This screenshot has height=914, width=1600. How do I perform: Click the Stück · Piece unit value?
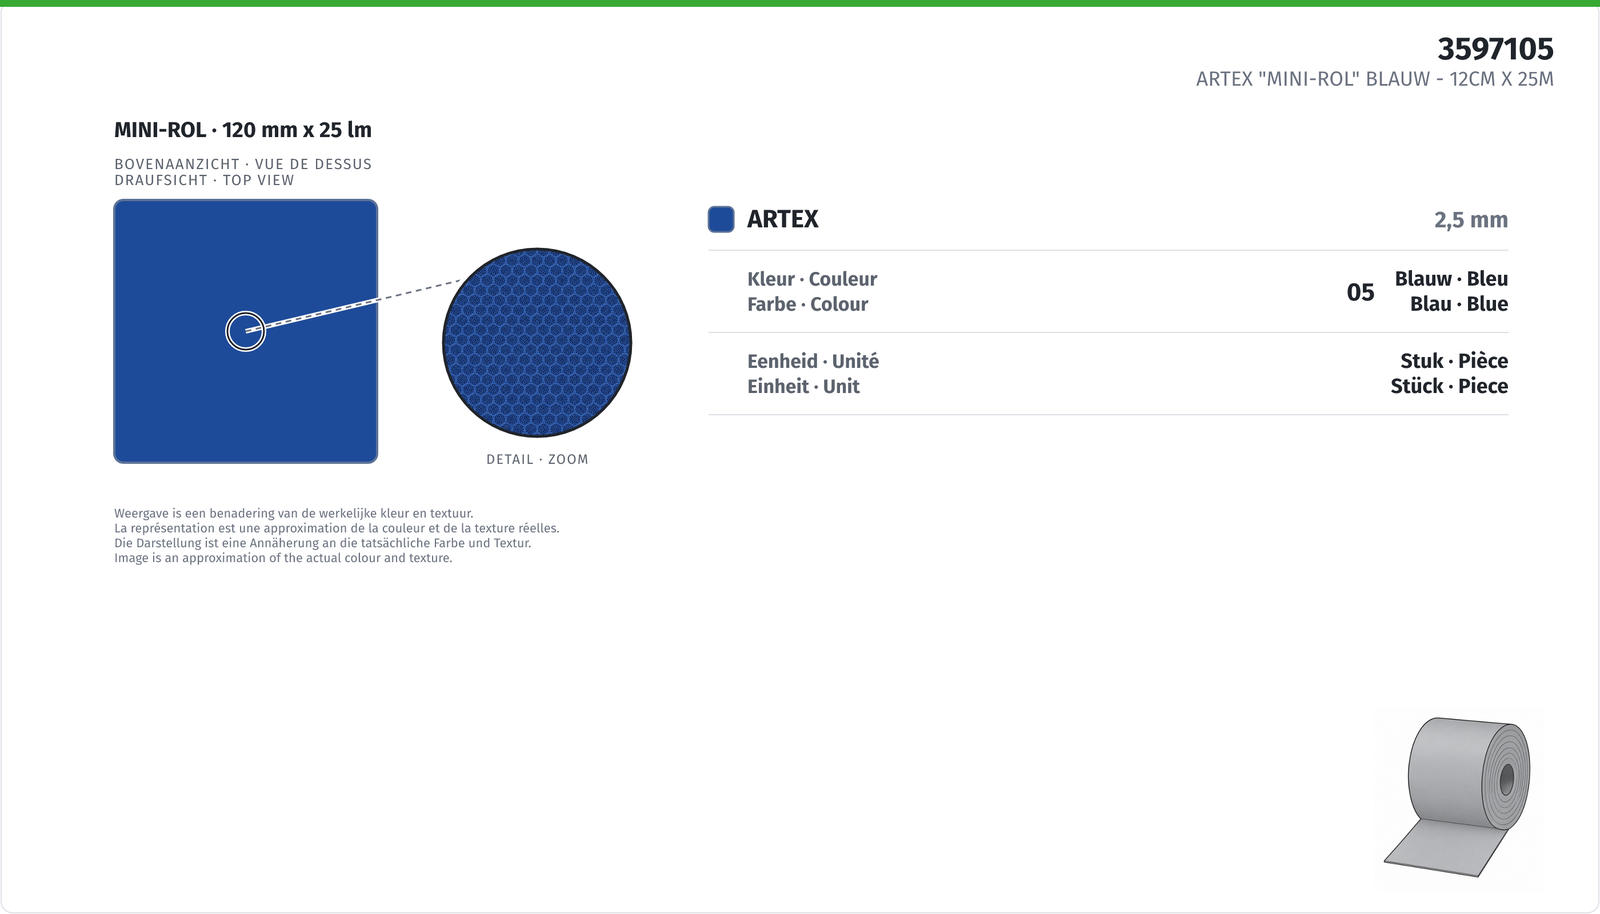[x=1449, y=386]
